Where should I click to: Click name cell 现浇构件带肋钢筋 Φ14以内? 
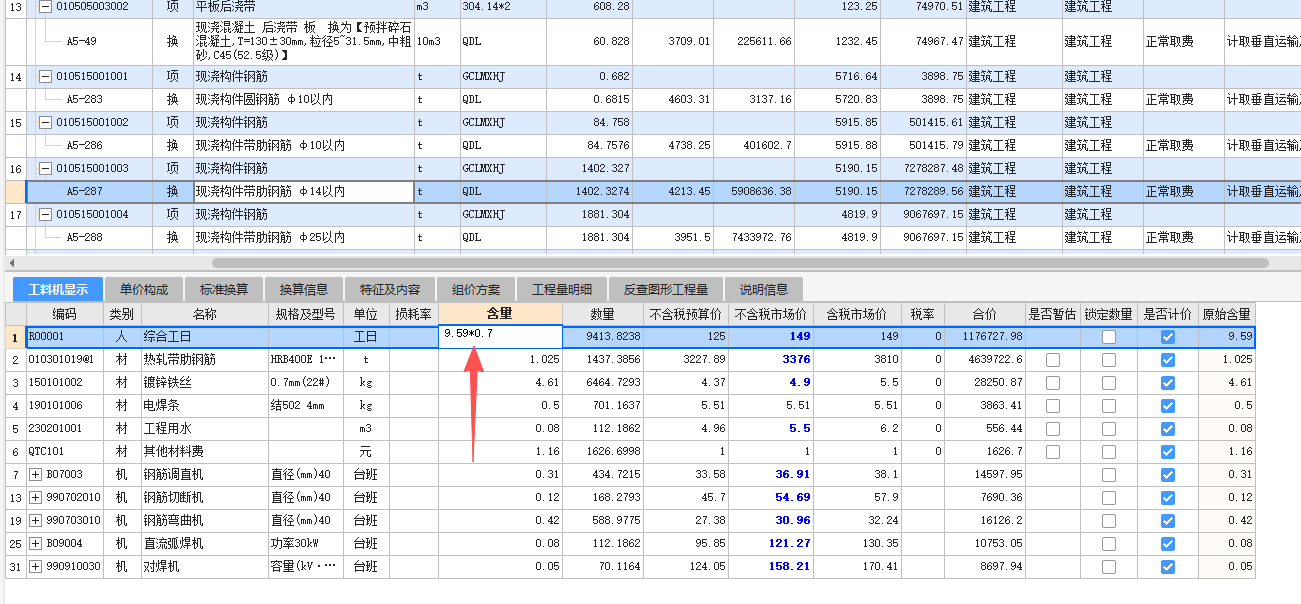(302, 191)
